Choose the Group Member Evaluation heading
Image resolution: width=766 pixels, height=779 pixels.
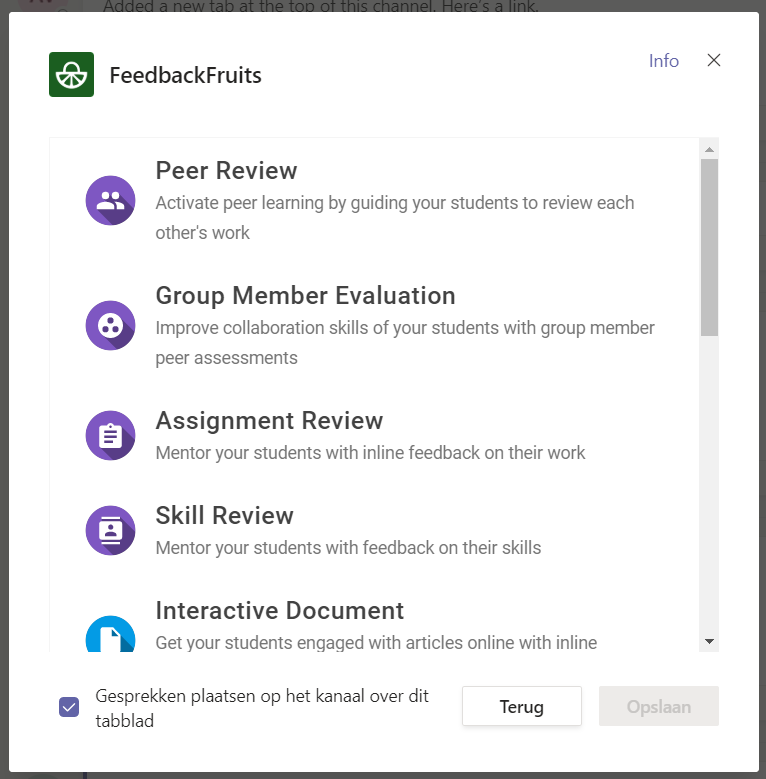[306, 296]
